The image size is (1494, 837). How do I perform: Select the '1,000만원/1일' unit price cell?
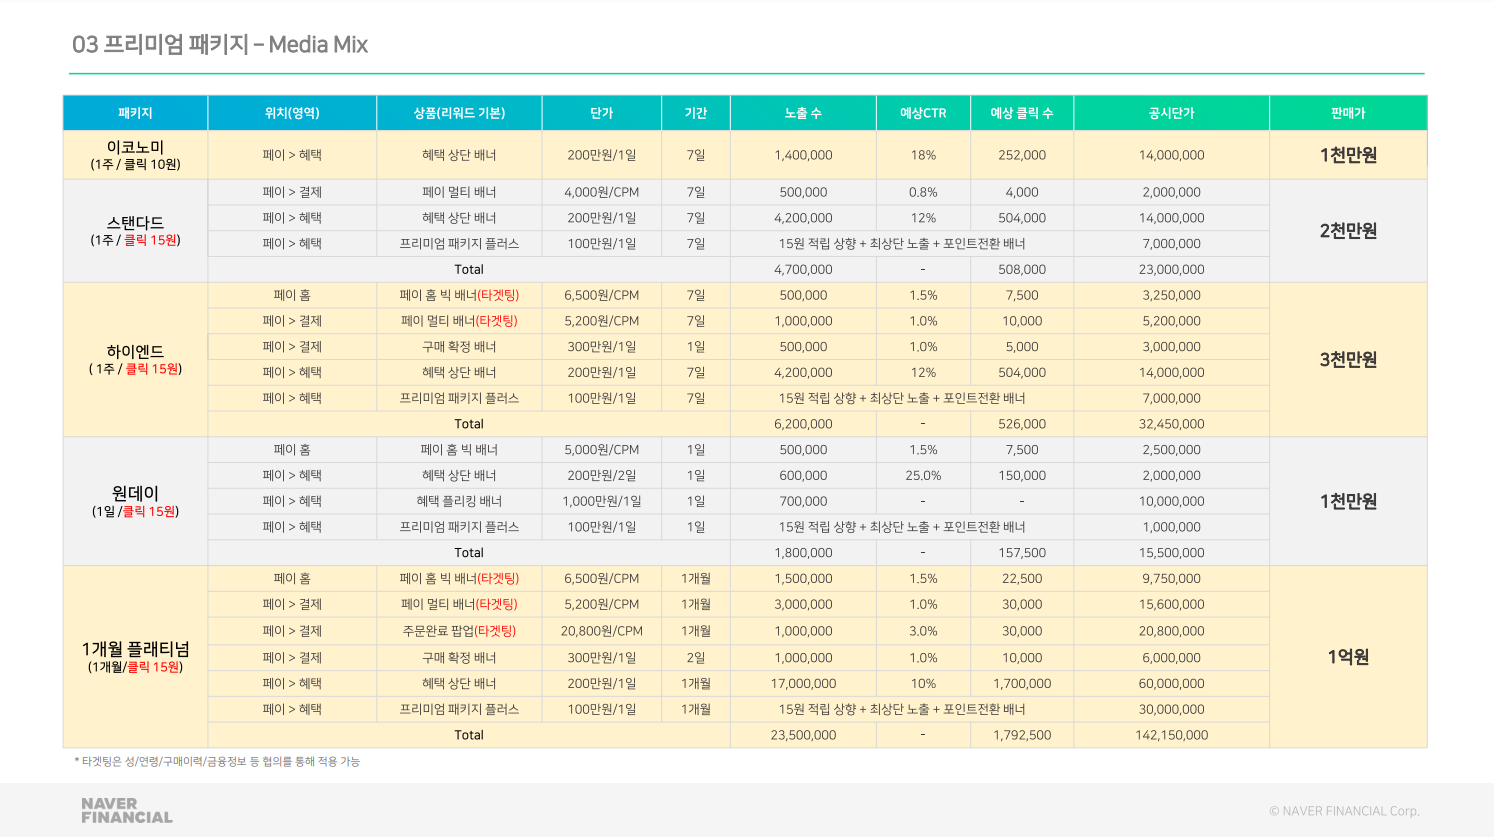coord(601,501)
